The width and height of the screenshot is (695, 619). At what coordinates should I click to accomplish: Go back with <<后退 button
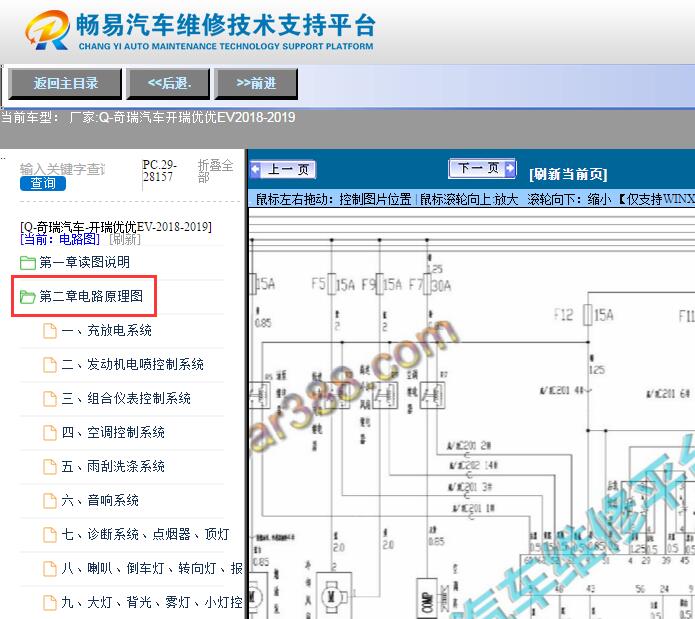(x=168, y=83)
